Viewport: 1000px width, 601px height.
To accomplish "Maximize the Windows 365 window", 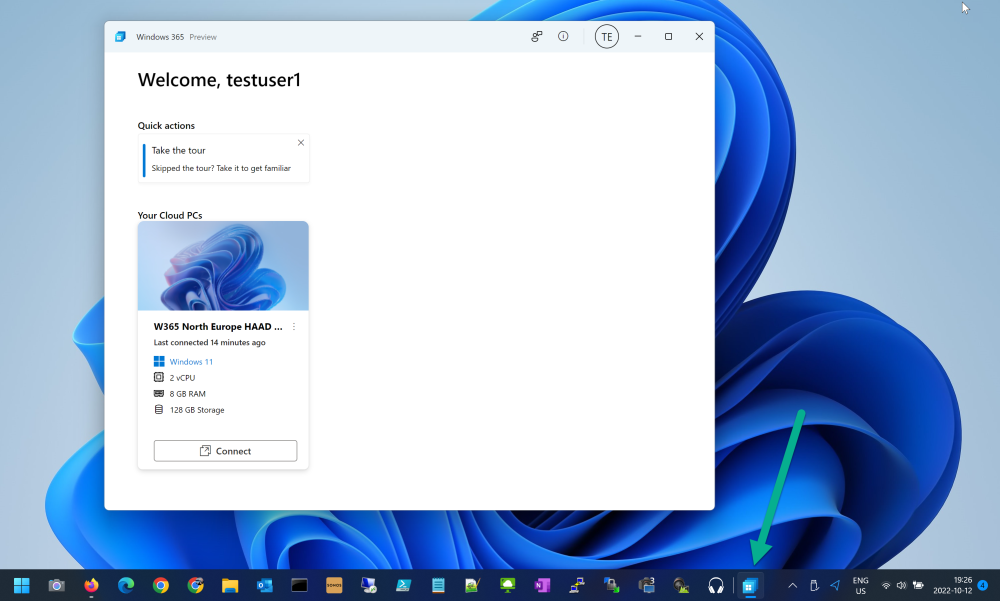I will coord(668,36).
